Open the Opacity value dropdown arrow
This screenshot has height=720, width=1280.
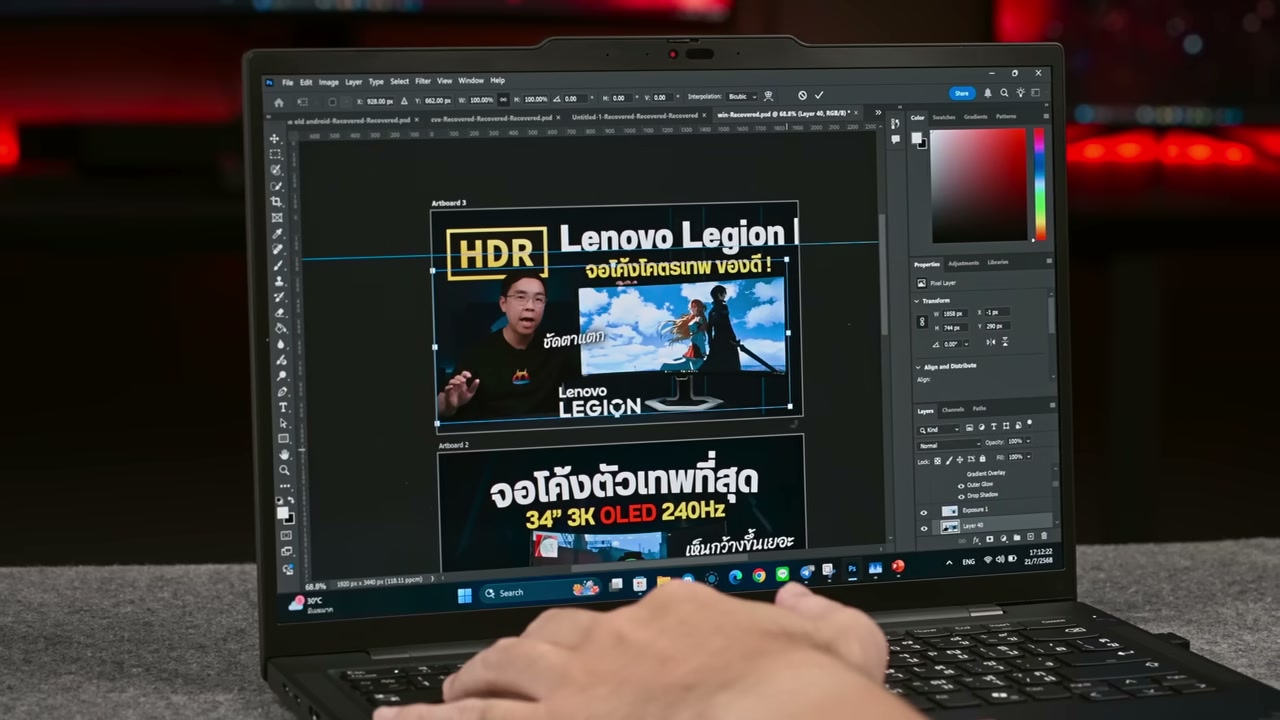[1027, 441]
